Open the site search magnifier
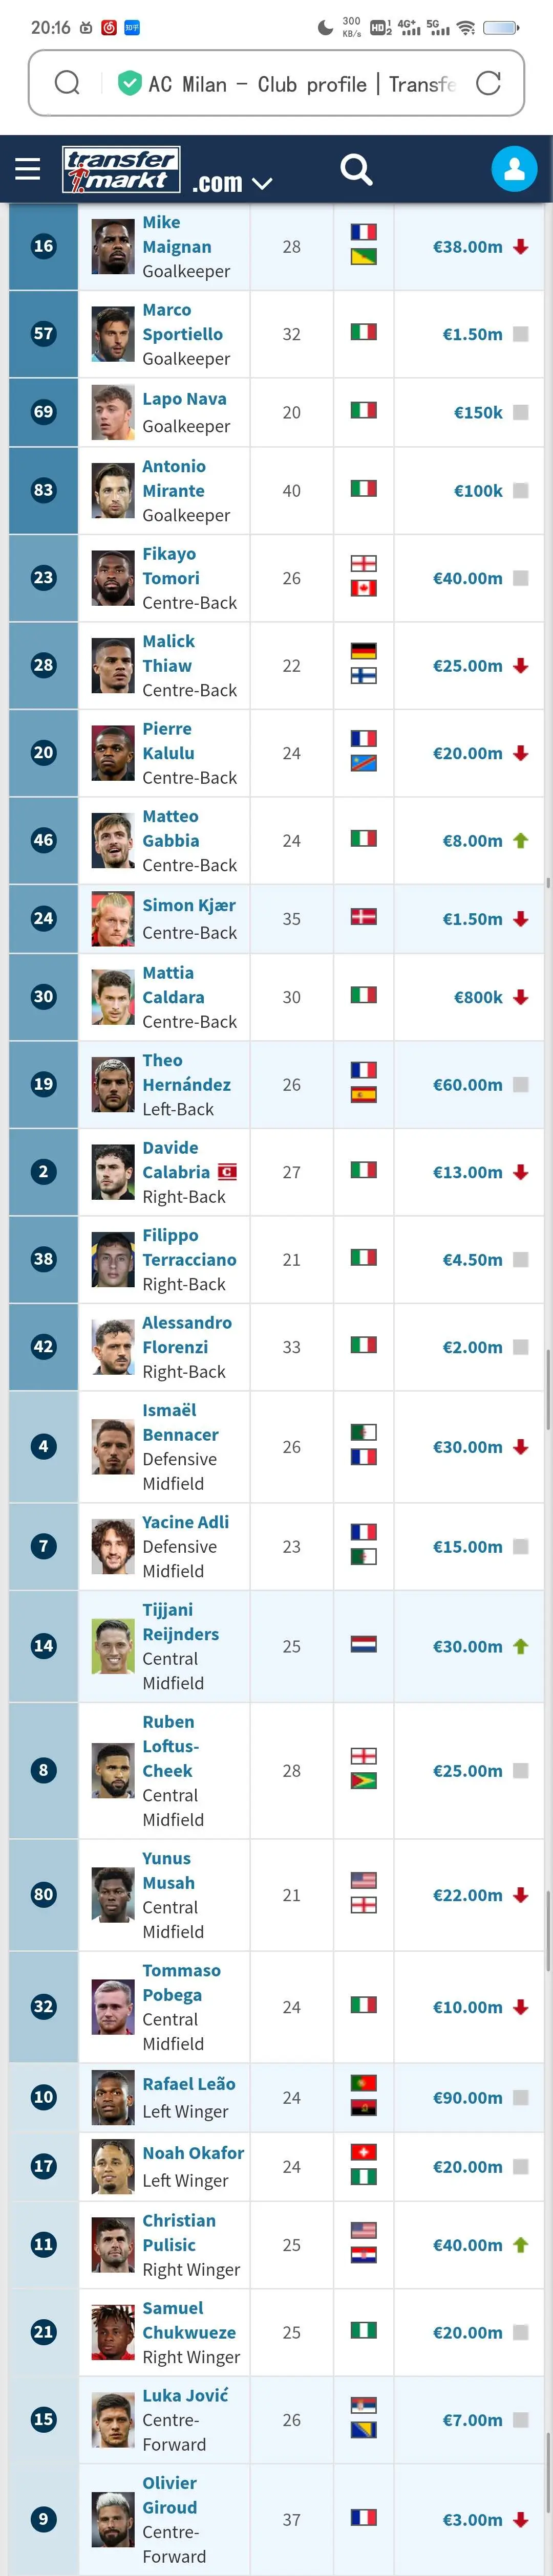Viewport: 553px width, 2576px height. (x=356, y=169)
